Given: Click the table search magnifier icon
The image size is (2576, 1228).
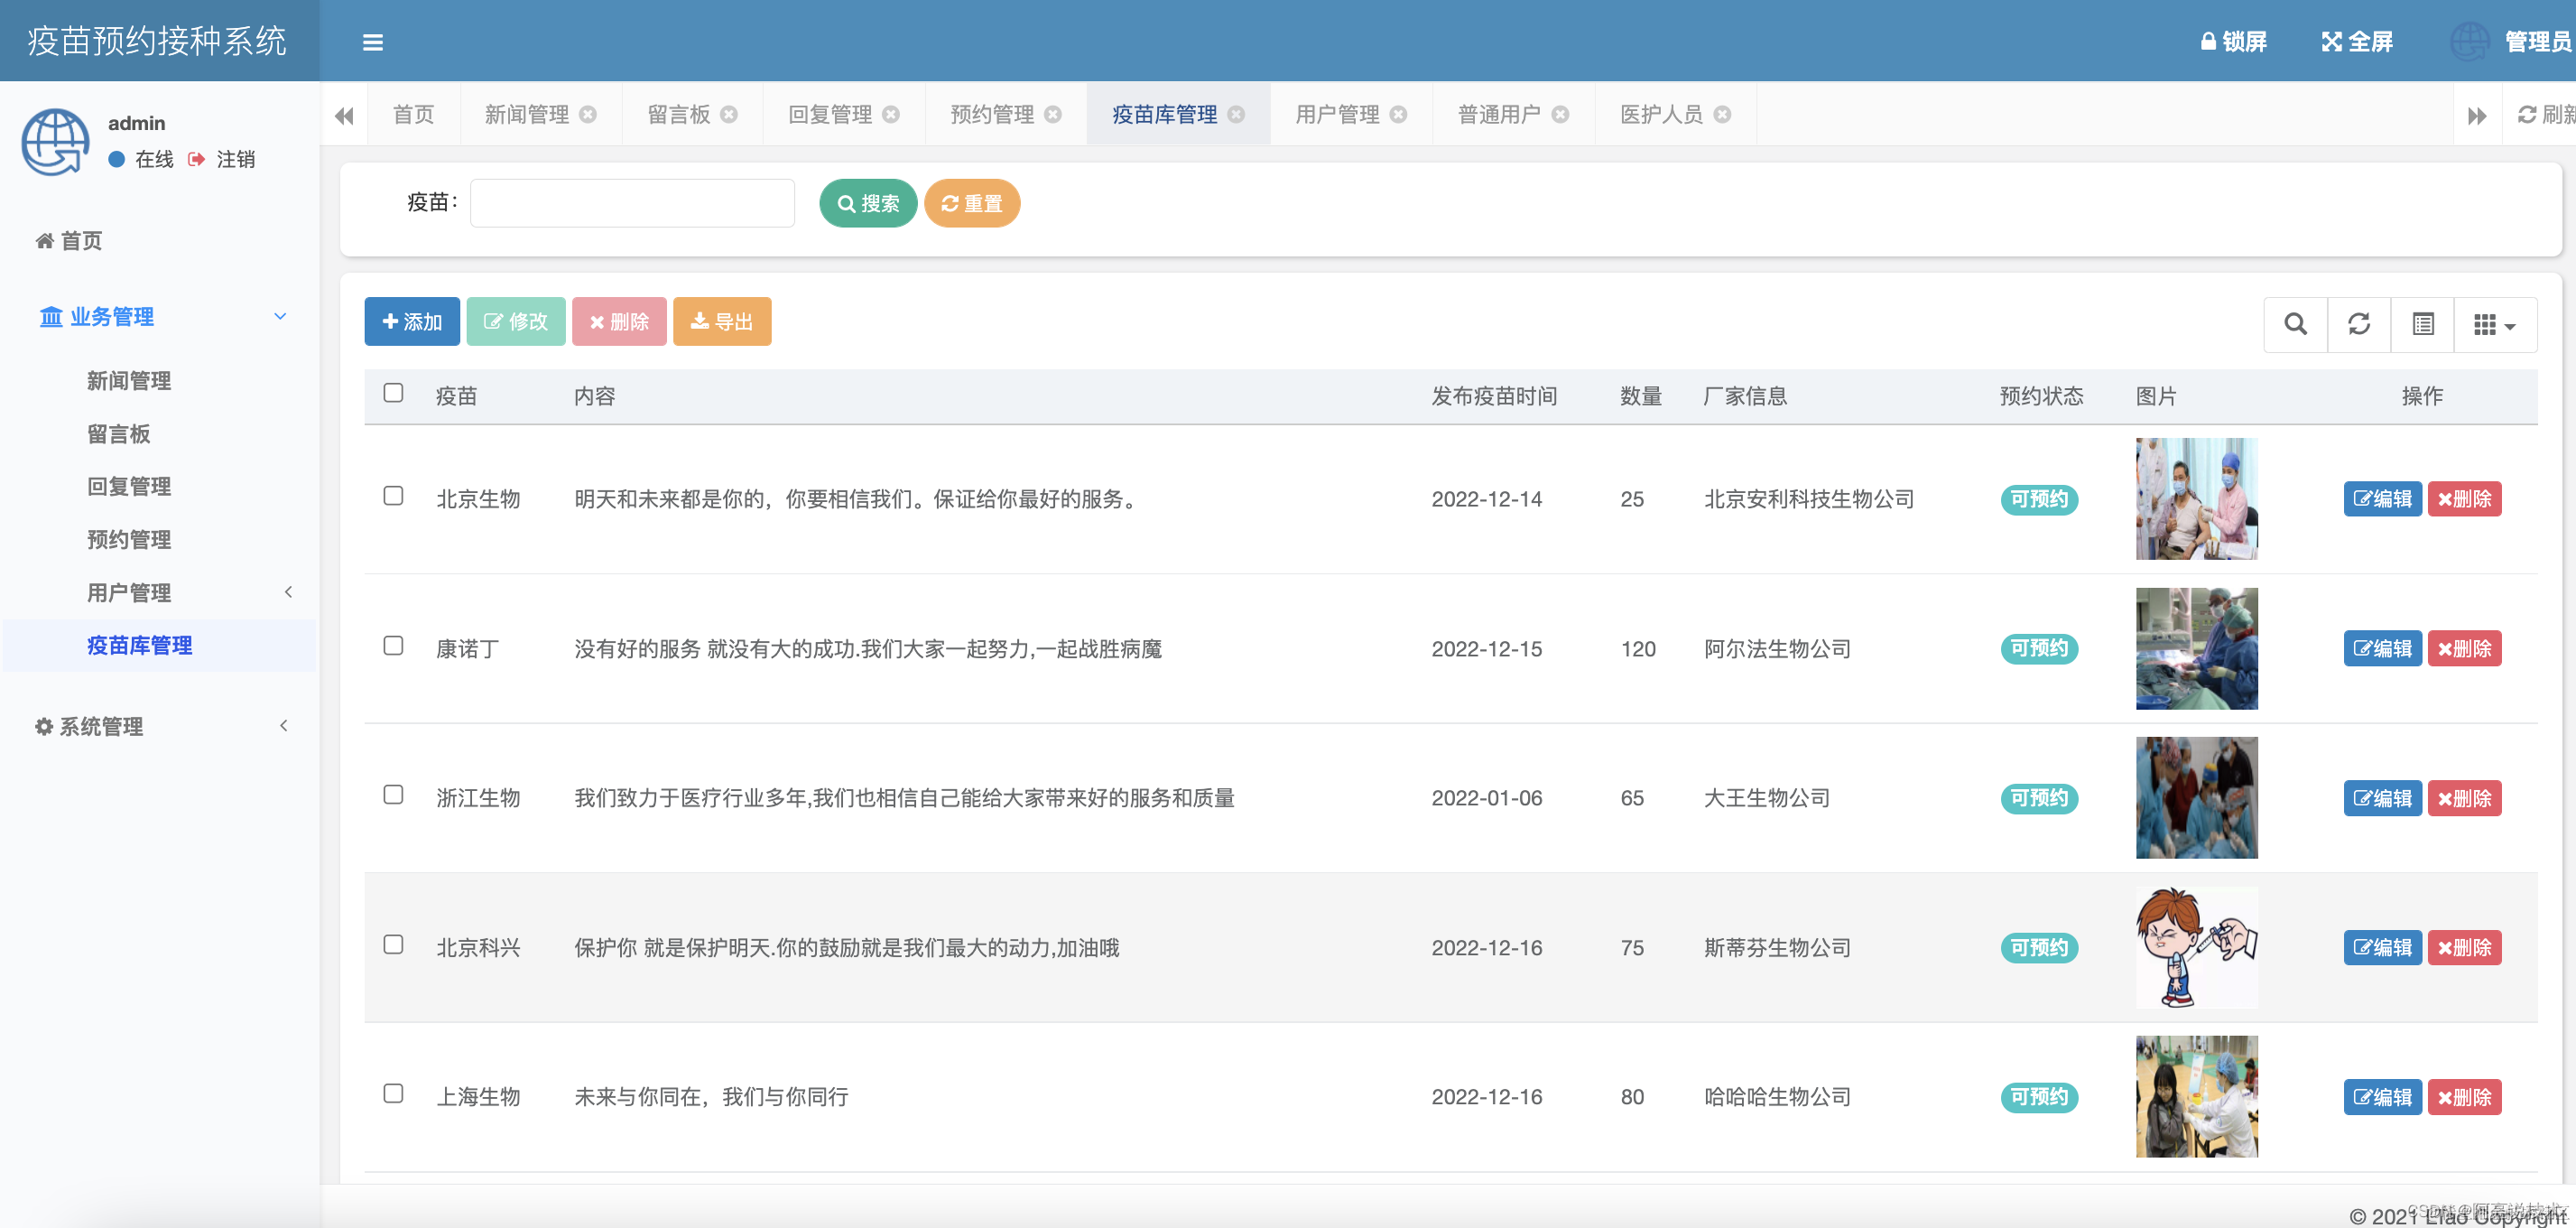Looking at the screenshot, I should [x=2295, y=324].
